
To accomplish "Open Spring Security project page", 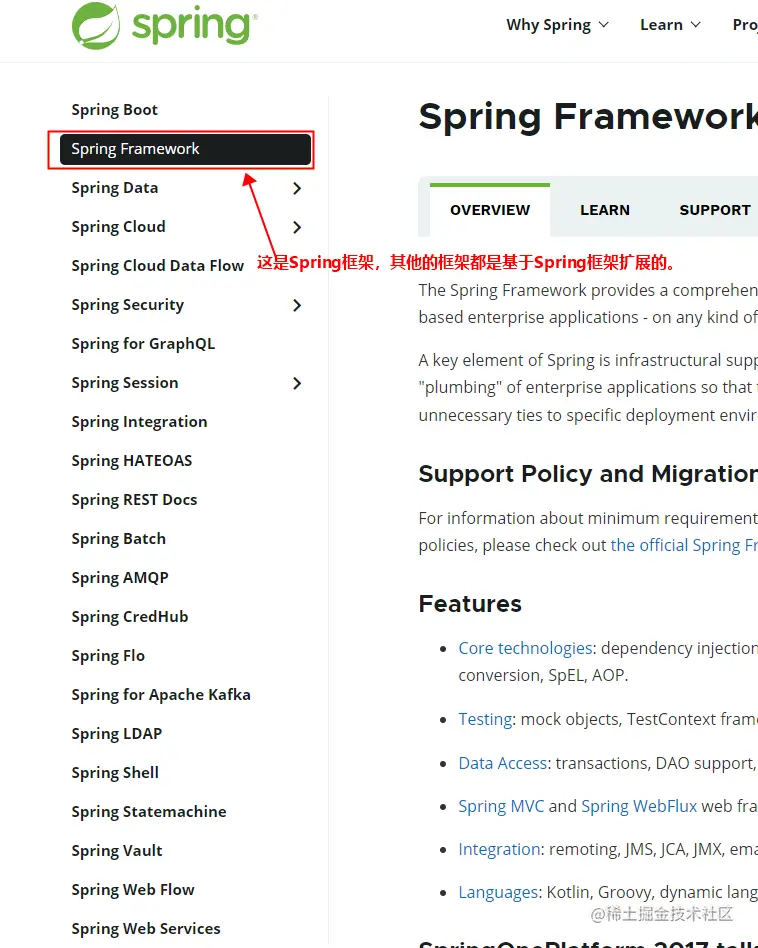I will (x=128, y=305).
